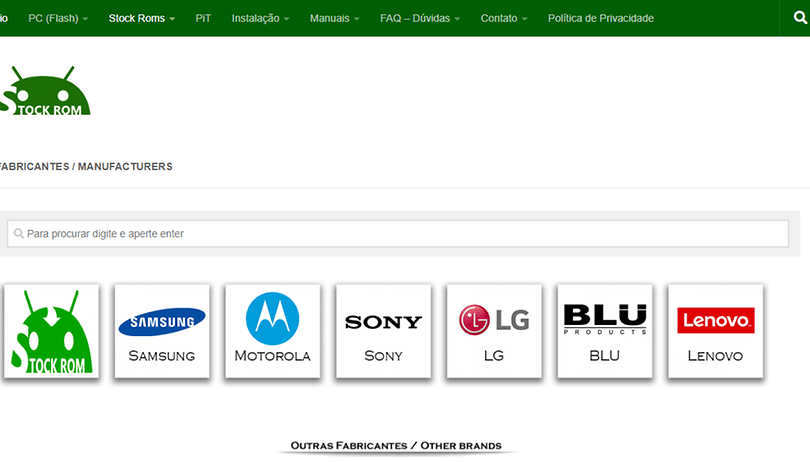Screen dimensions: 810x462
Task: Click Outras Fabricantes / Other brands heading
Action: click(x=396, y=445)
